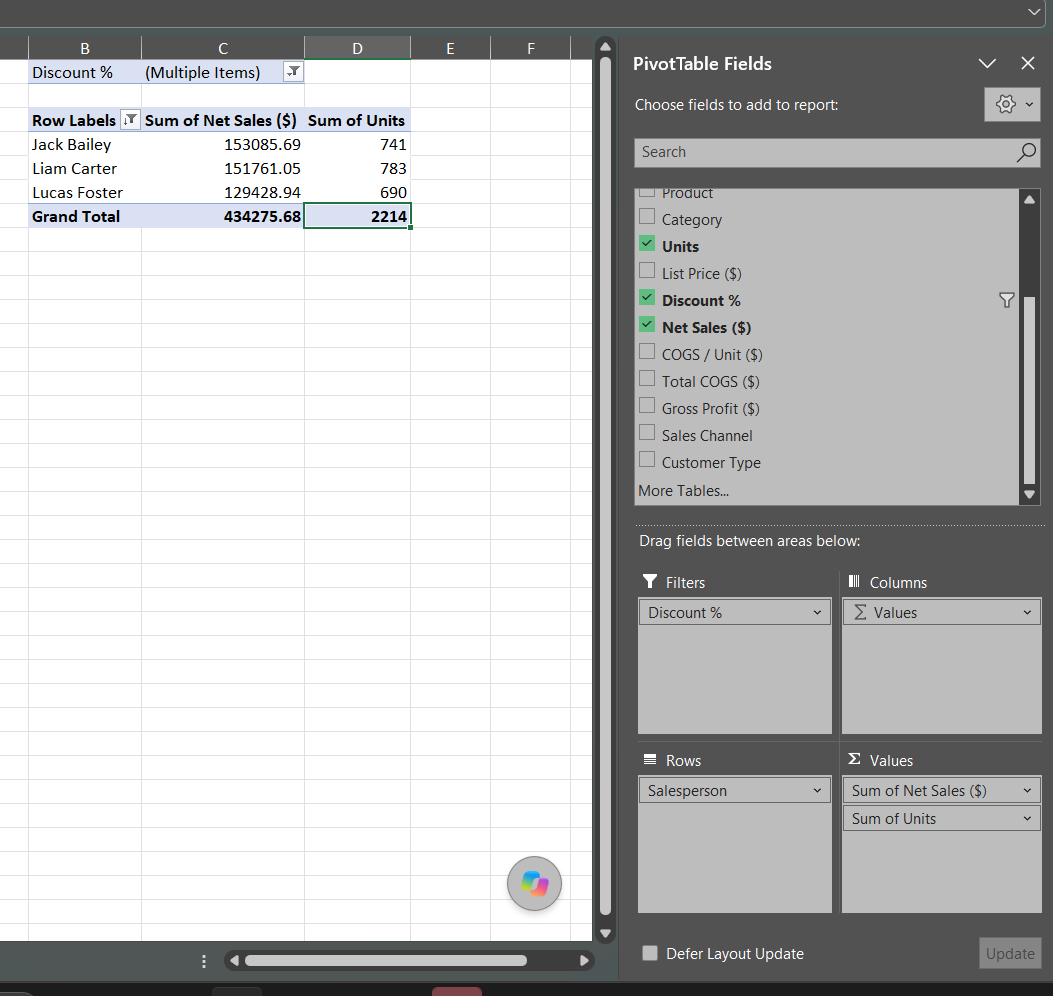The height and width of the screenshot is (996, 1053).
Task: Open the PivotTable Fields task pane options chevron
Action: point(987,63)
